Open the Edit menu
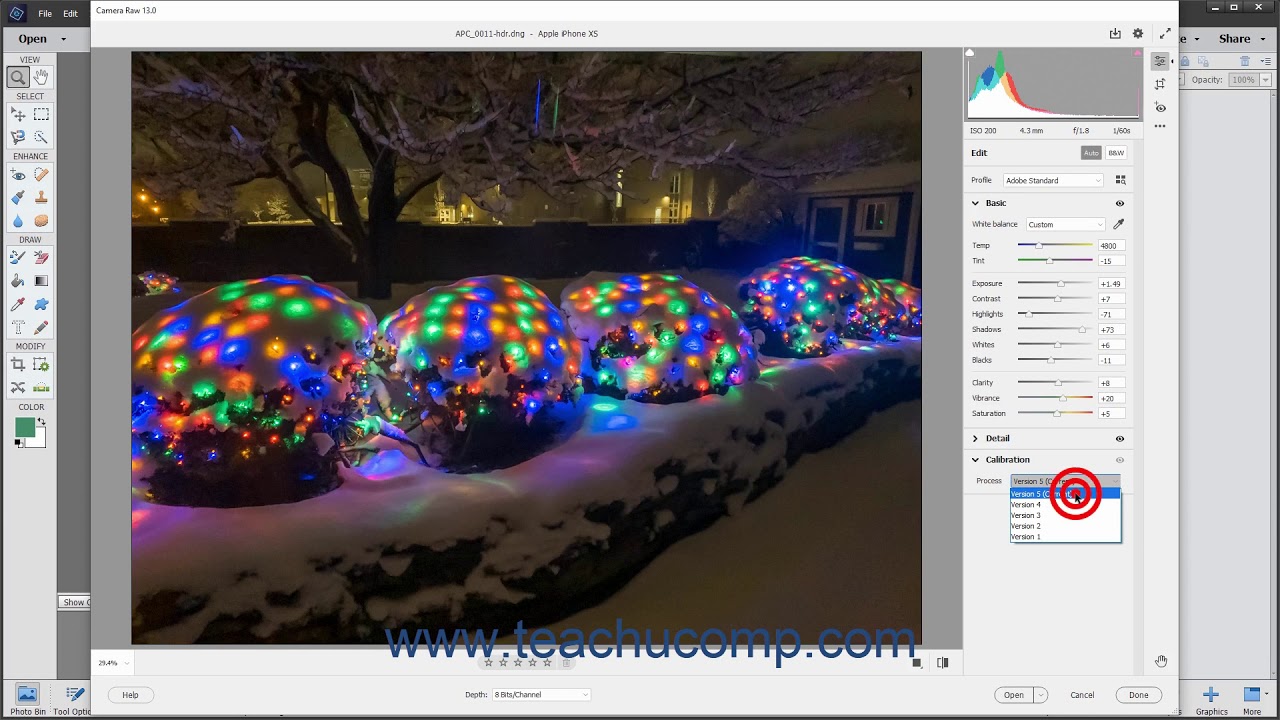Image resolution: width=1280 pixels, height=720 pixels. coord(70,14)
